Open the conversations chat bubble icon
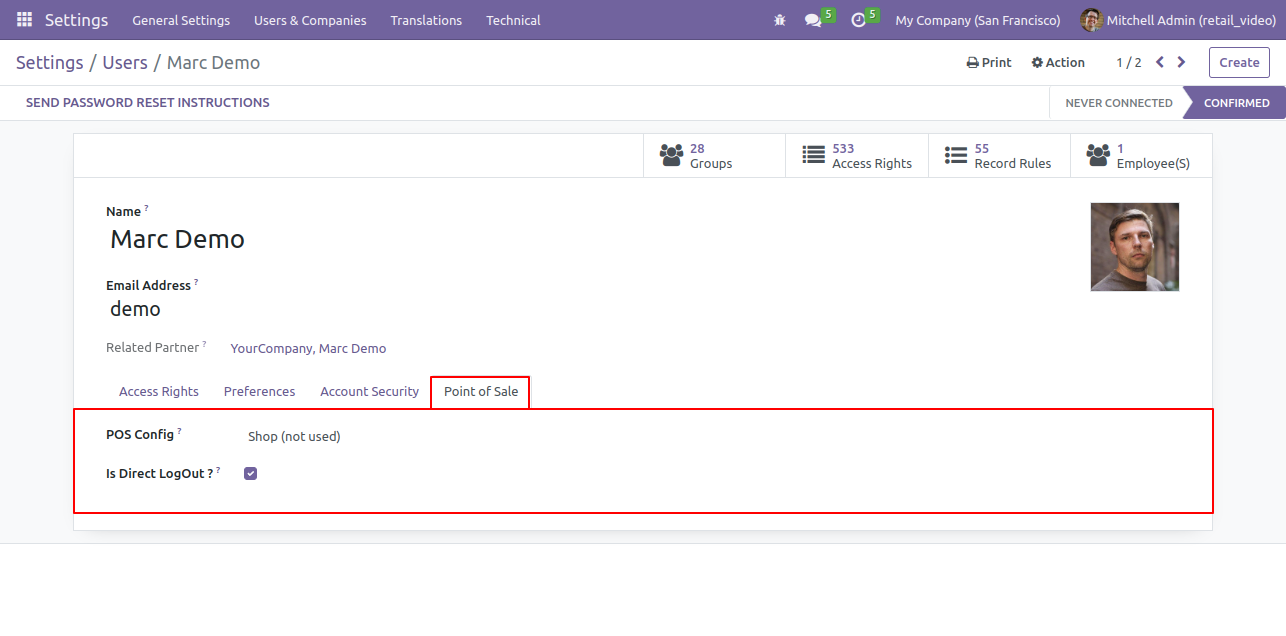This screenshot has width=1286, height=636. tap(813, 20)
